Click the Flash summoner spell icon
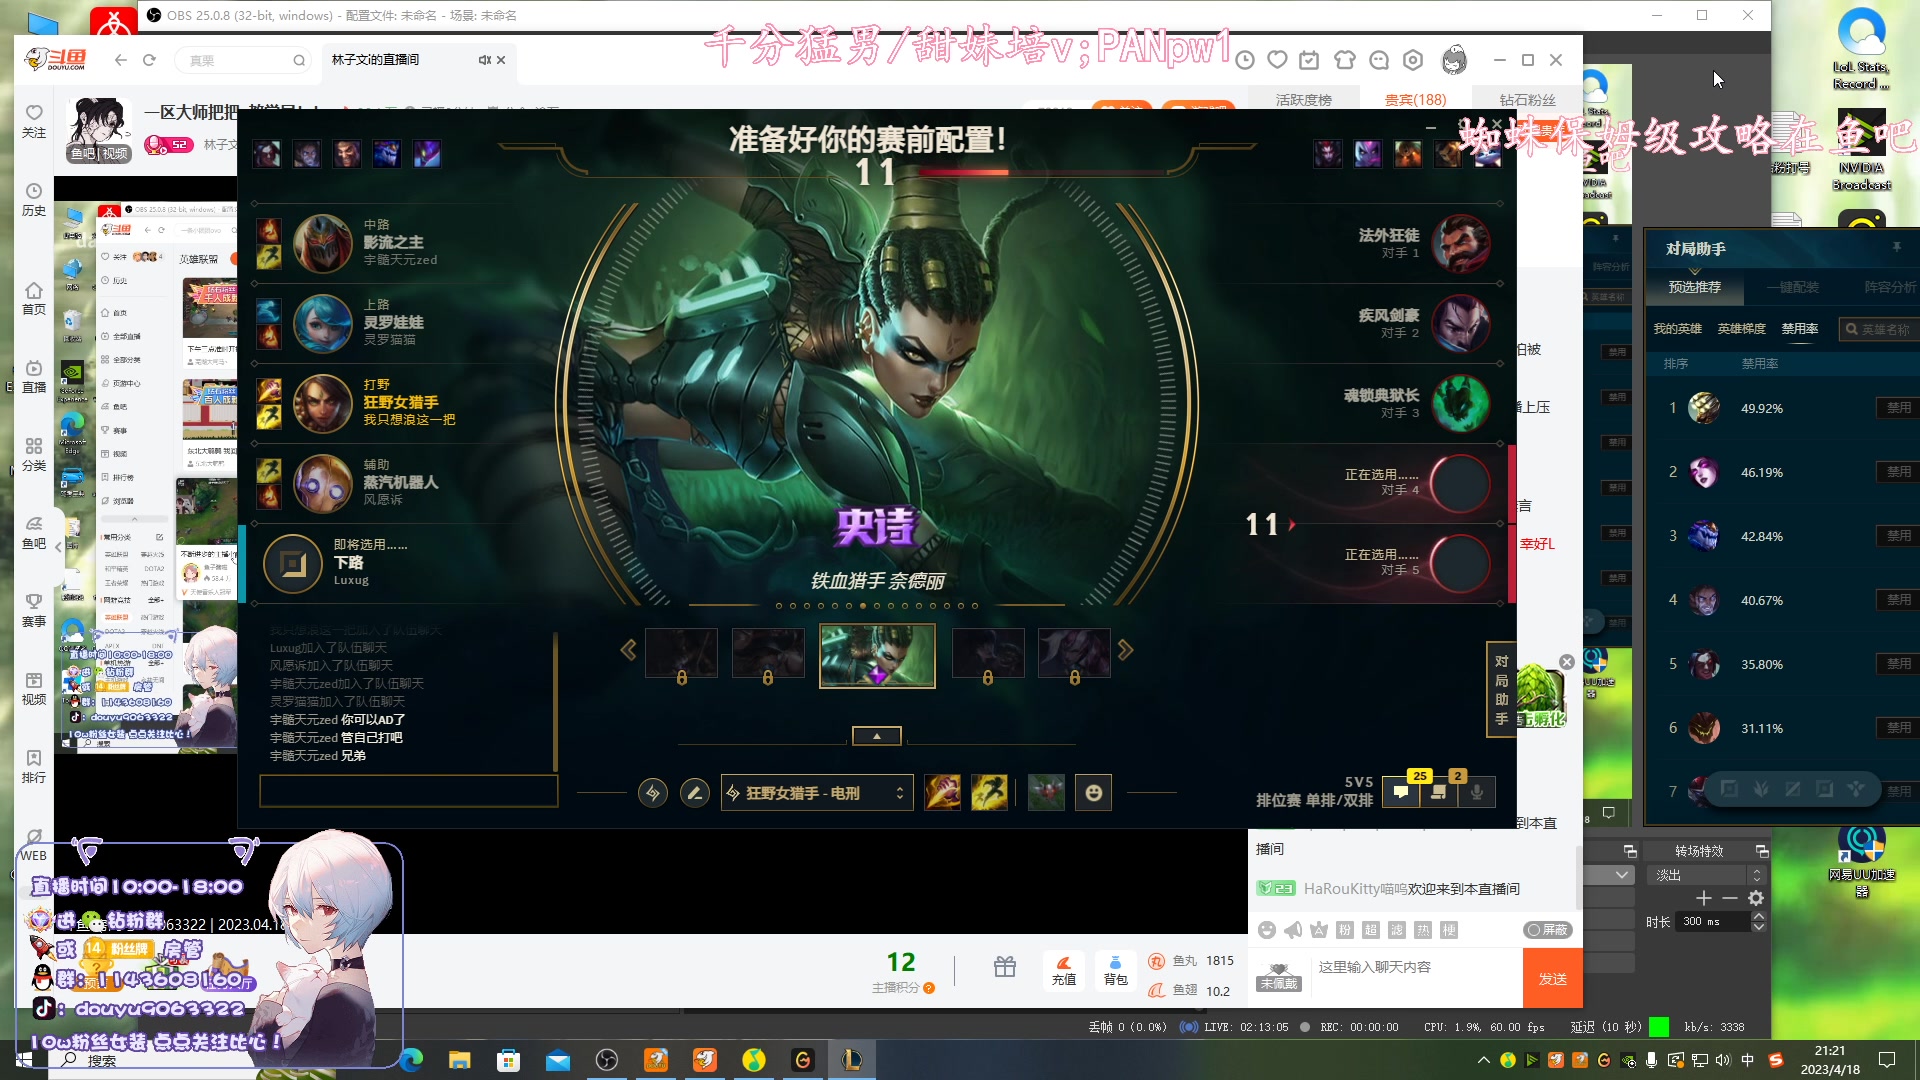The height and width of the screenshot is (1080, 1920). [989, 793]
